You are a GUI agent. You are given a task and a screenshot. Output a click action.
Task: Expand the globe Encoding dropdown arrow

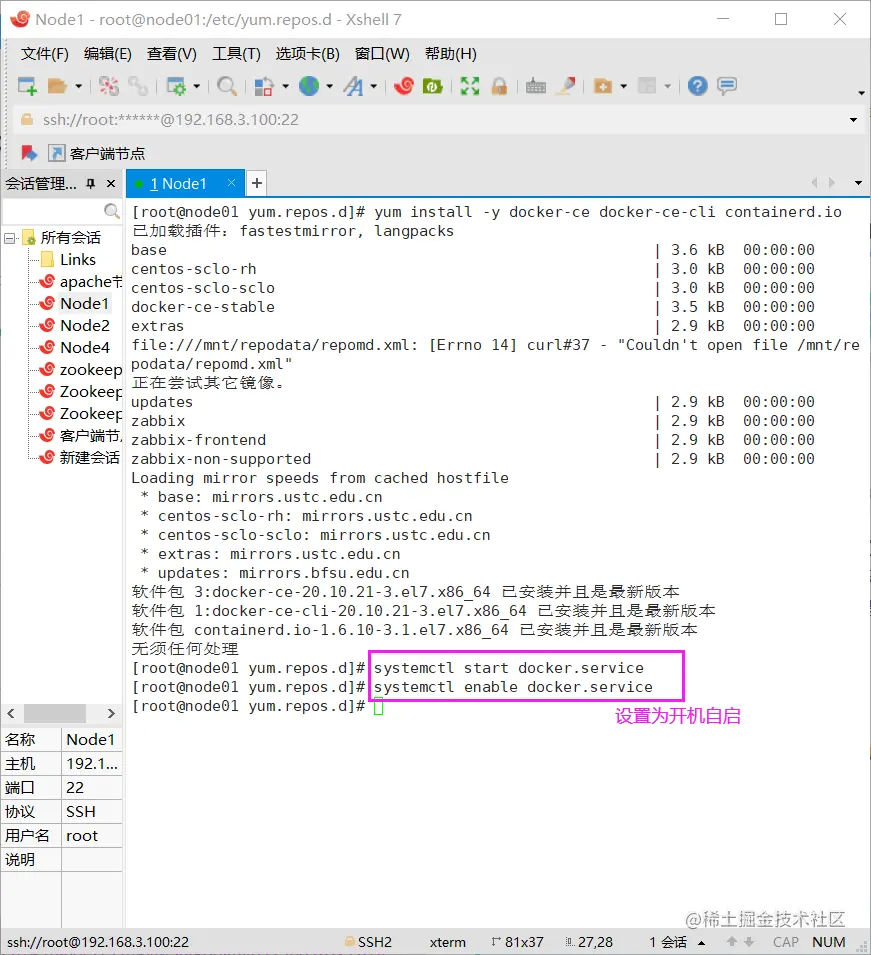330,86
